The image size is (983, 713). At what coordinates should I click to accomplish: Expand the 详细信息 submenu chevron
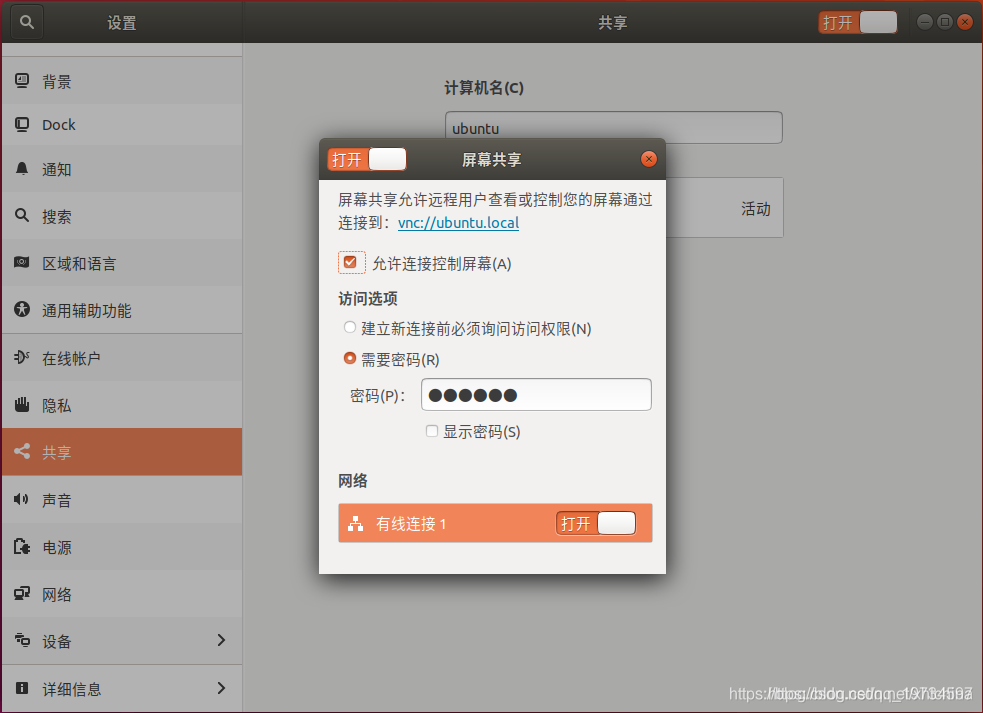221,688
